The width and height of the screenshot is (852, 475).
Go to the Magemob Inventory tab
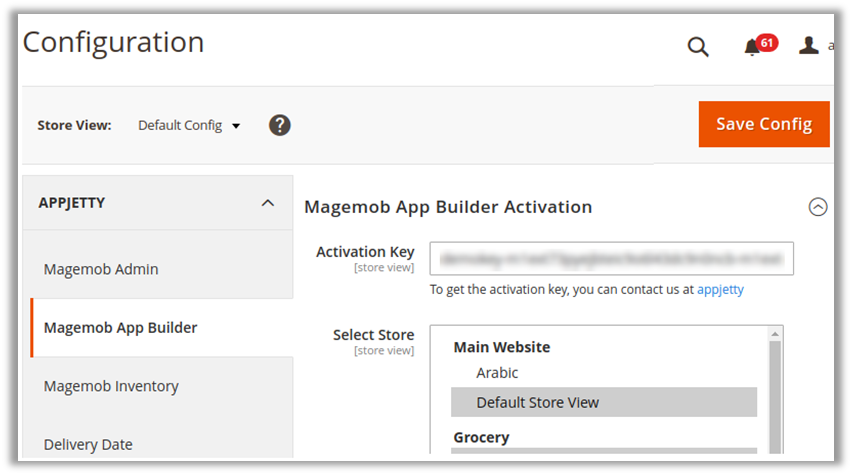(x=111, y=386)
